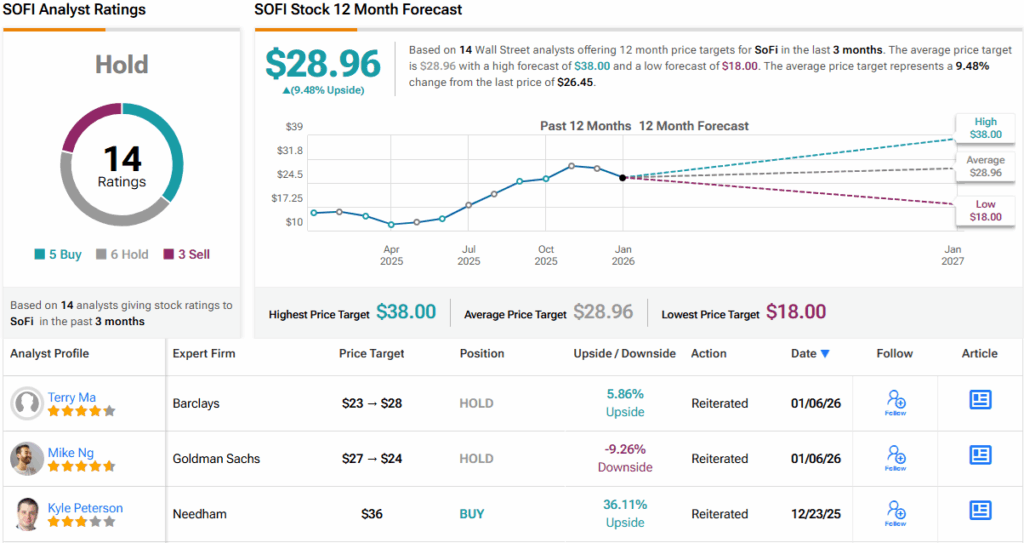This screenshot has height=543, width=1024.
Task: Click the Low $18.00 forecast label
Action: 985,210
